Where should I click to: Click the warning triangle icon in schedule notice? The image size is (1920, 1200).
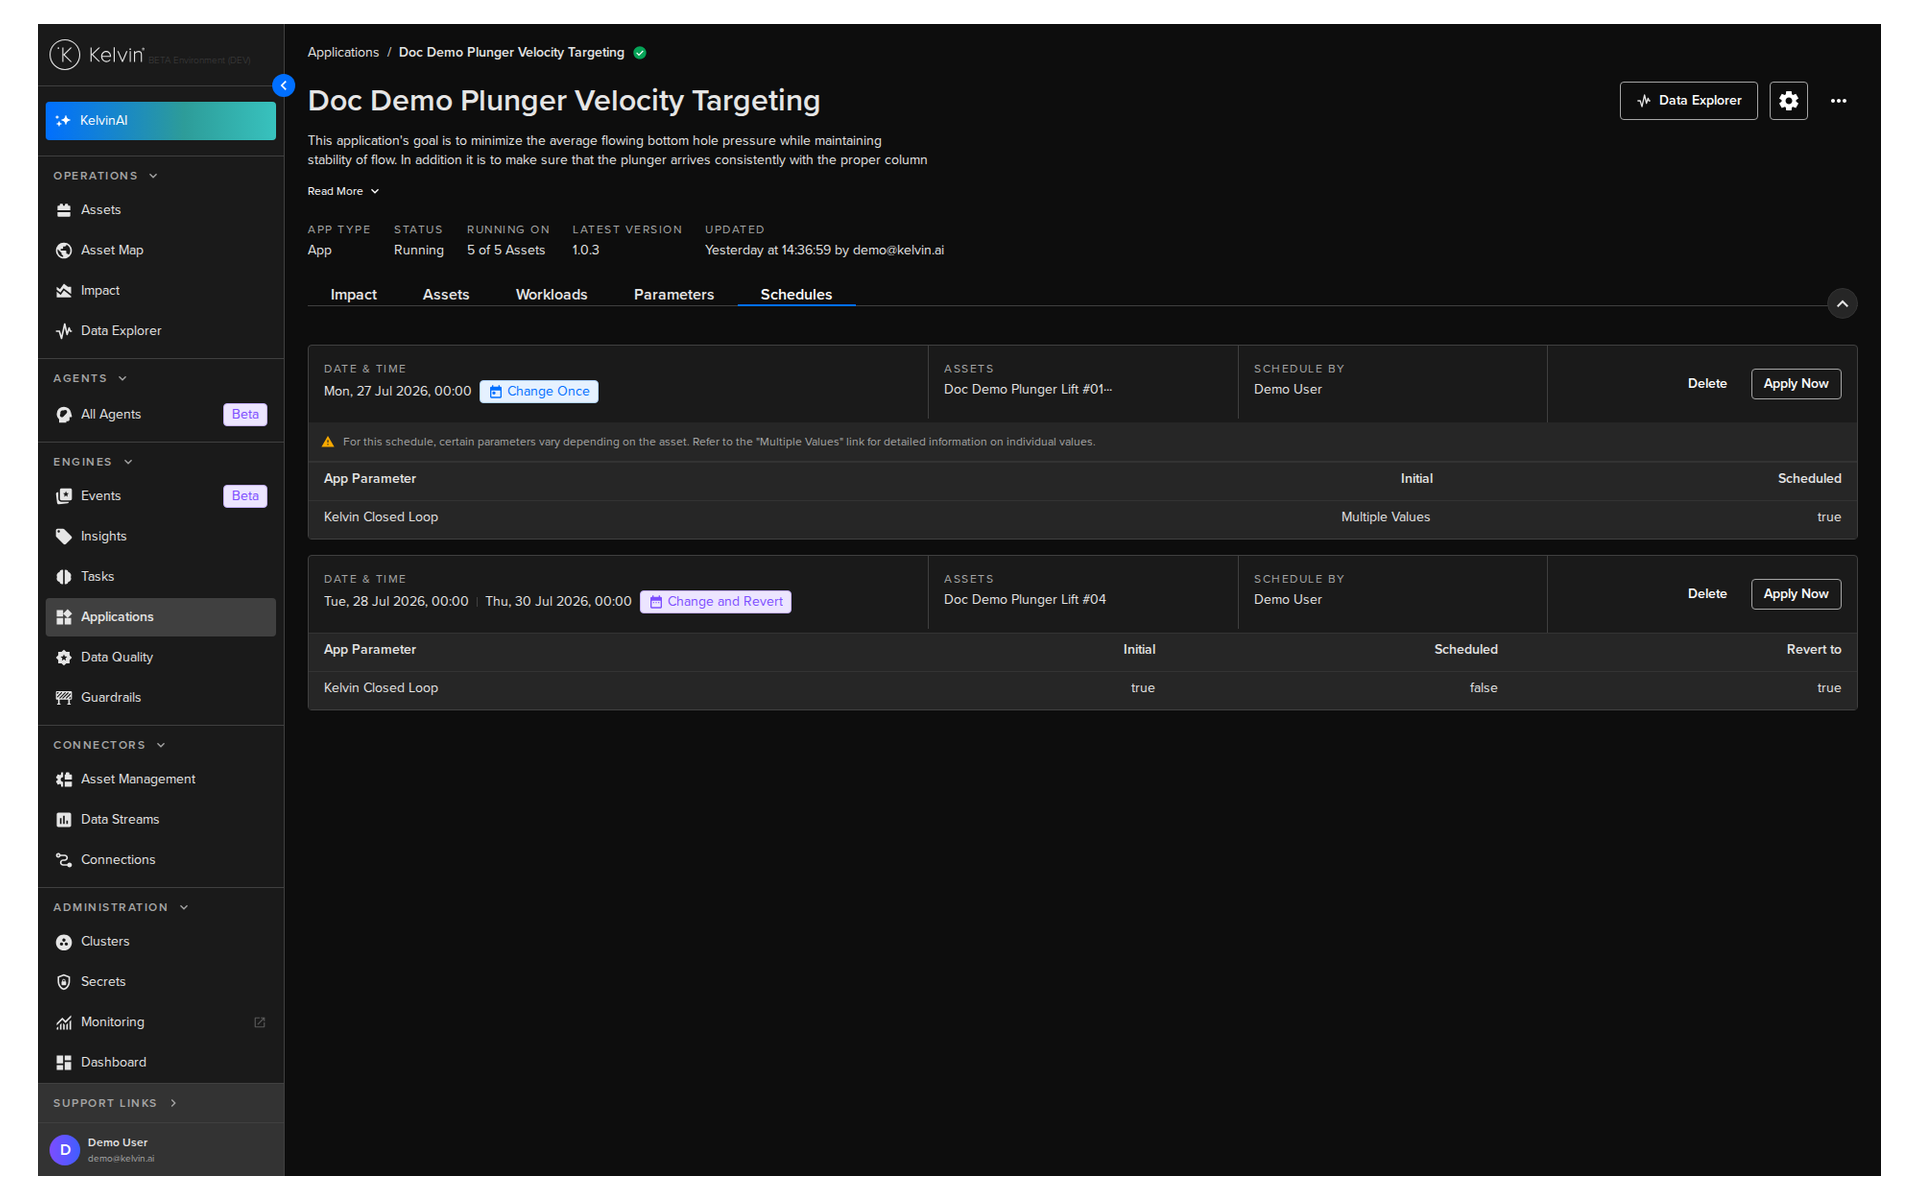(328, 442)
